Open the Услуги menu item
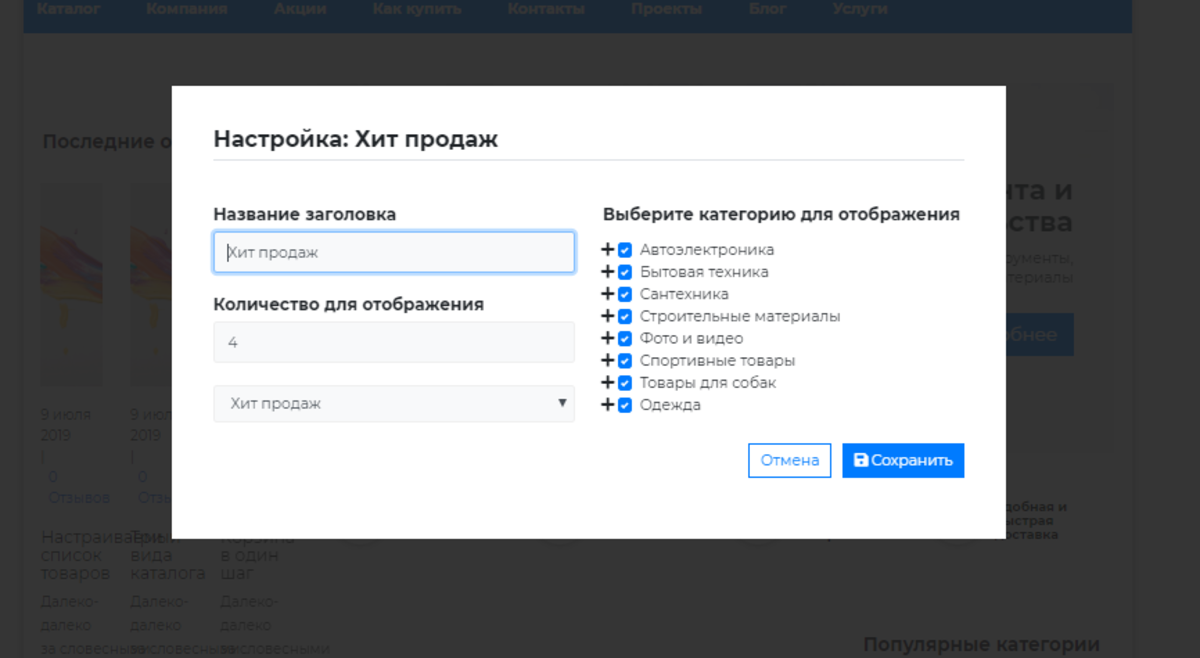Image resolution: width=1200 pixels, height=658 pixels. pos(860,9)
